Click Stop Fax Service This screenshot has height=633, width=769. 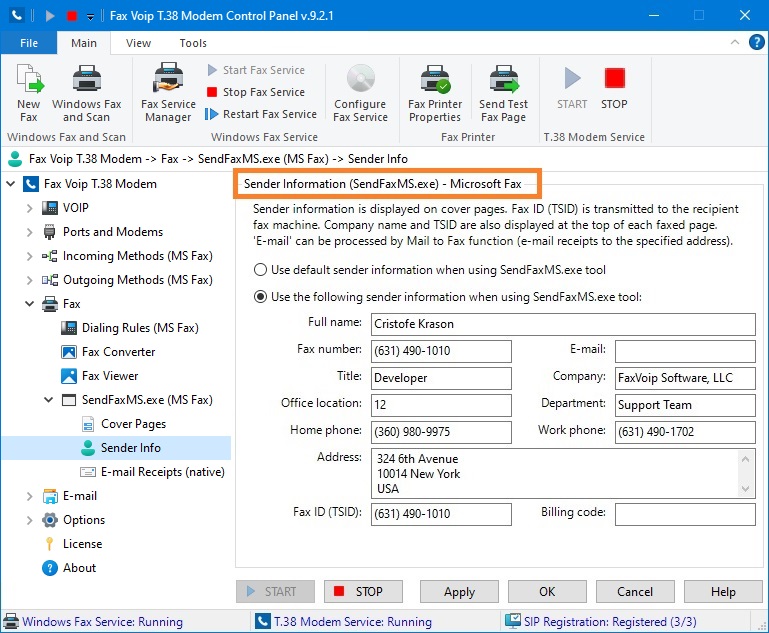click(x=256, y=92)
